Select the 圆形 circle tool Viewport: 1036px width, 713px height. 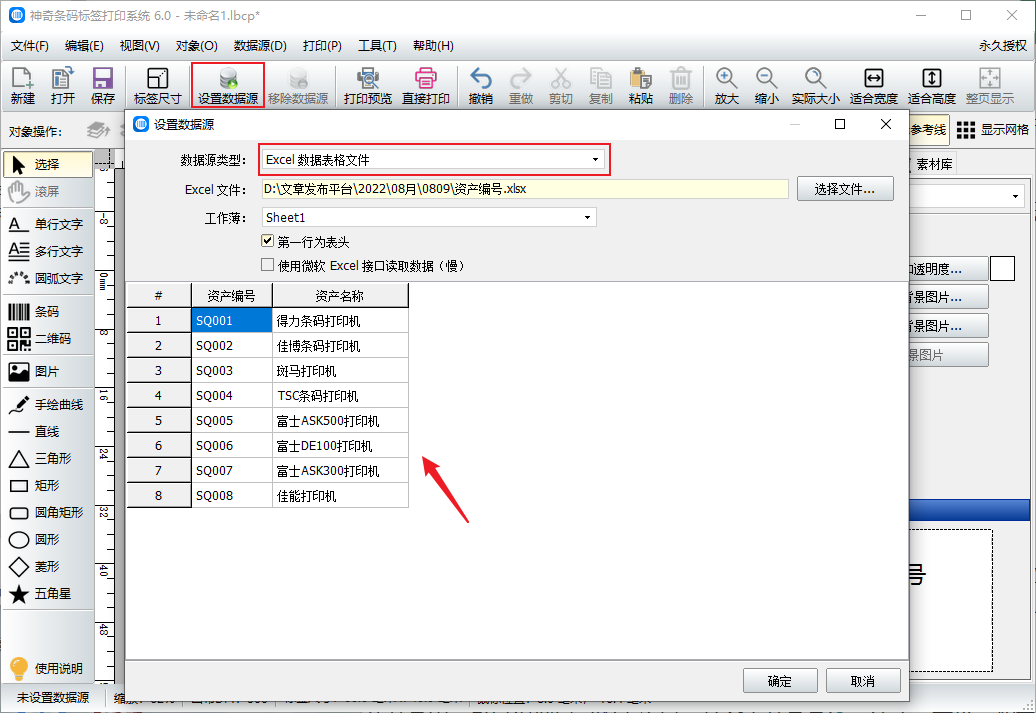[48, 540]
